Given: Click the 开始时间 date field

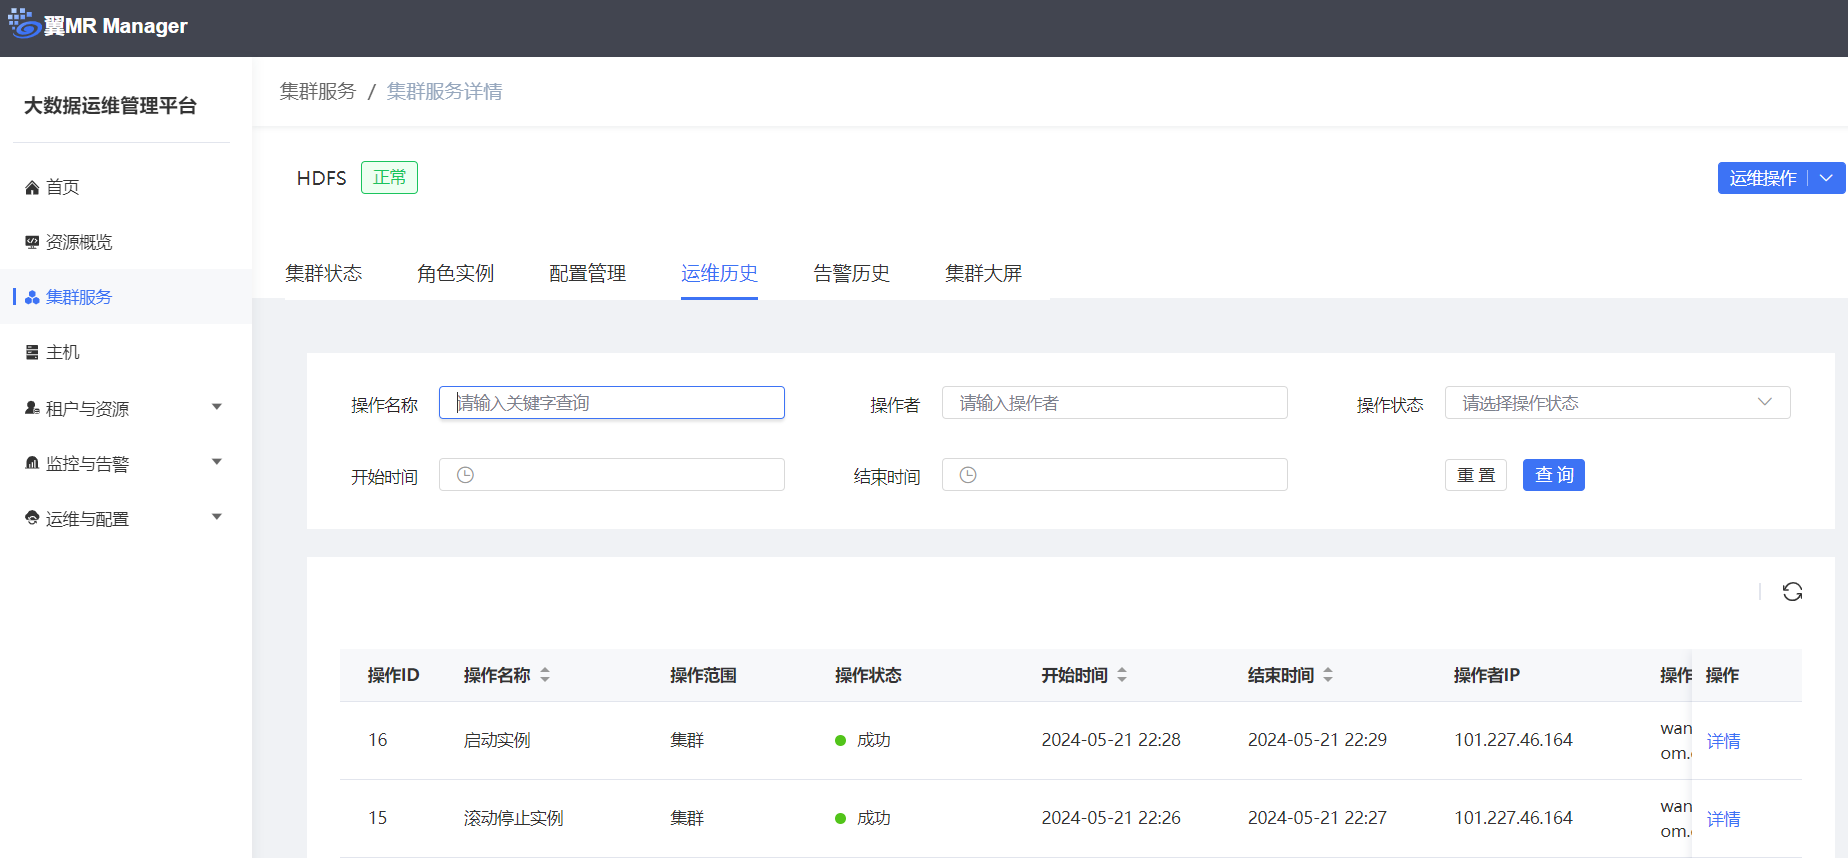Looking at the screenshot, I should pos(612,475).
